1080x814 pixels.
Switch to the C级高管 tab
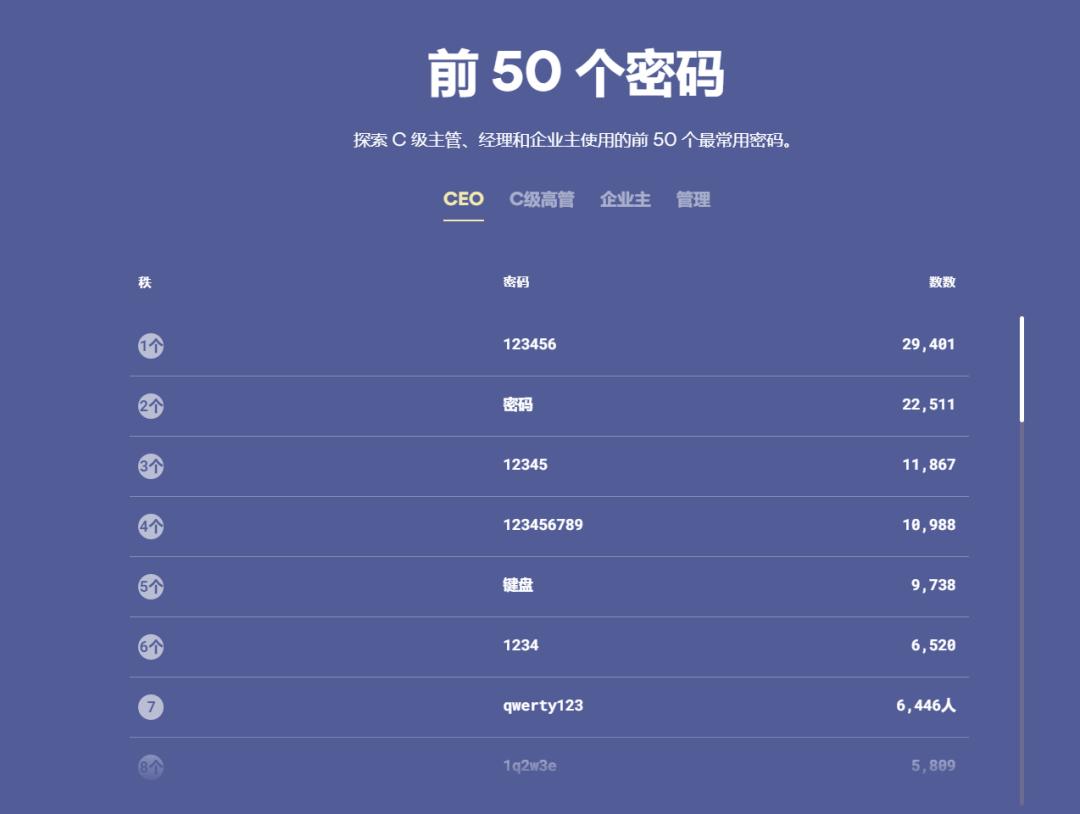click(x=542, y=199)
